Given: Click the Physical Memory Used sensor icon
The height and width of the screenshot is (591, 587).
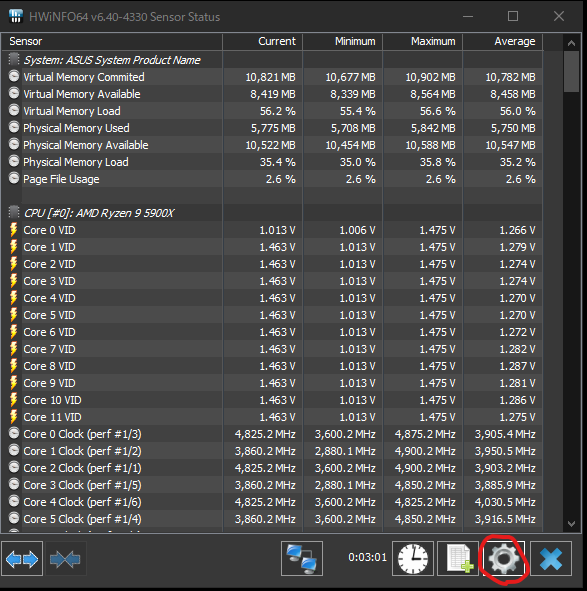Looking at the screenshot, I should click(x=14, y=127).
